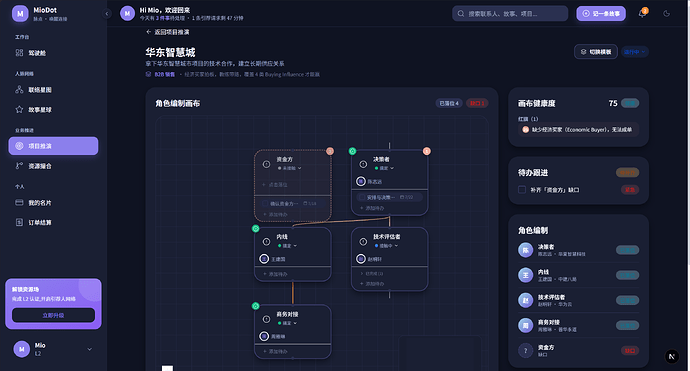Screen dimensions: 690x371
Task: Click the MioDot logo avatar
Action: tap(20, 14)
